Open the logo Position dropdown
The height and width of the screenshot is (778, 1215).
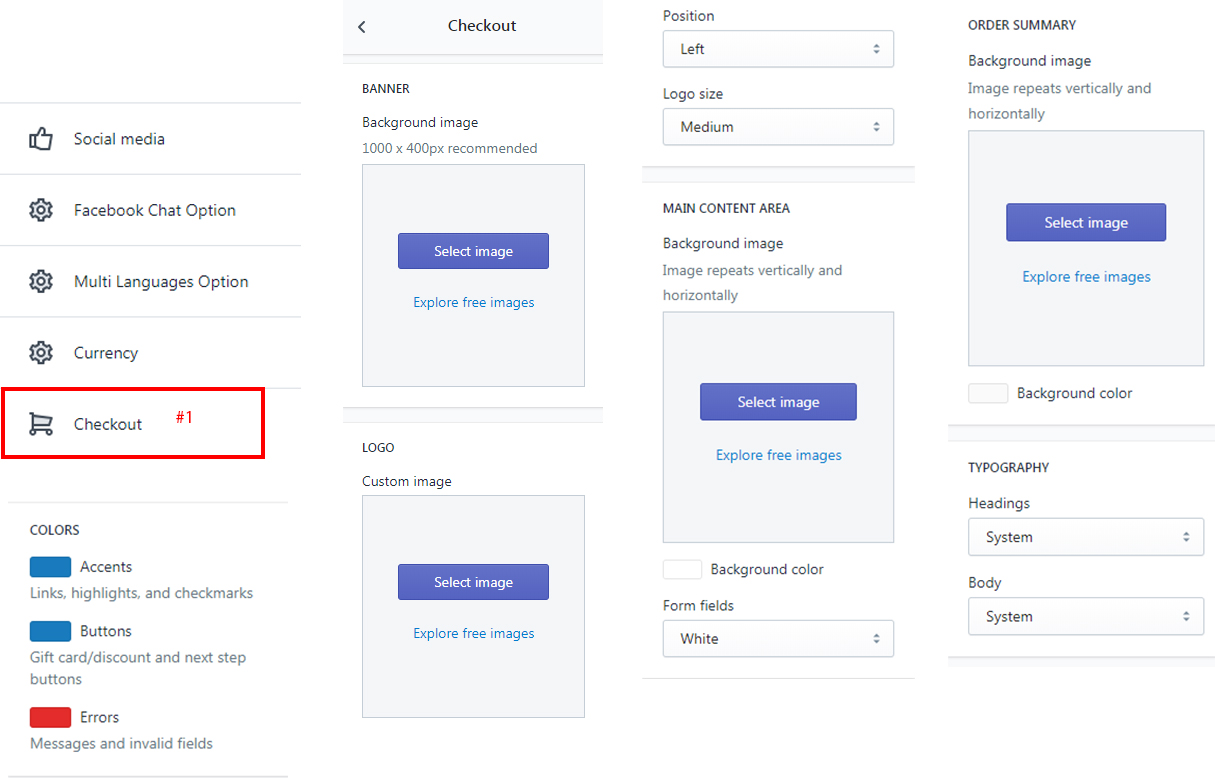click(x=778, y=49)
